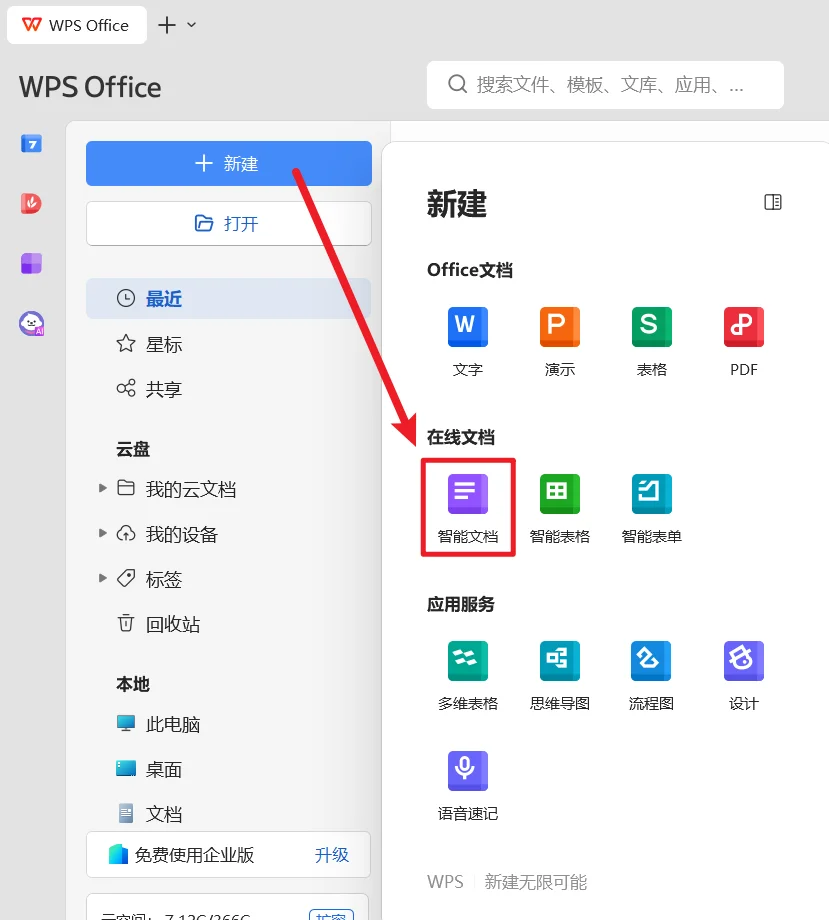Open the calendar icon in the left rail
This screenshot has height=920, width=829.
coord(31,143)
